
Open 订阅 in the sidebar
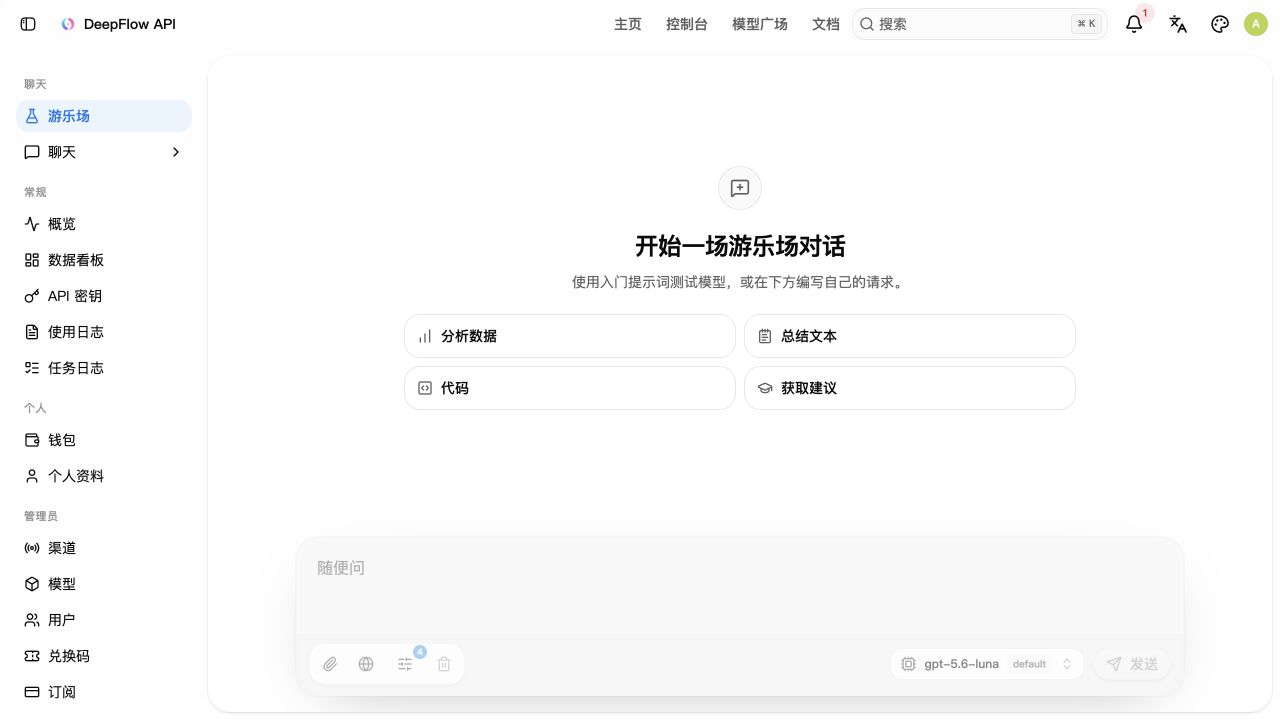click(104, 692)
